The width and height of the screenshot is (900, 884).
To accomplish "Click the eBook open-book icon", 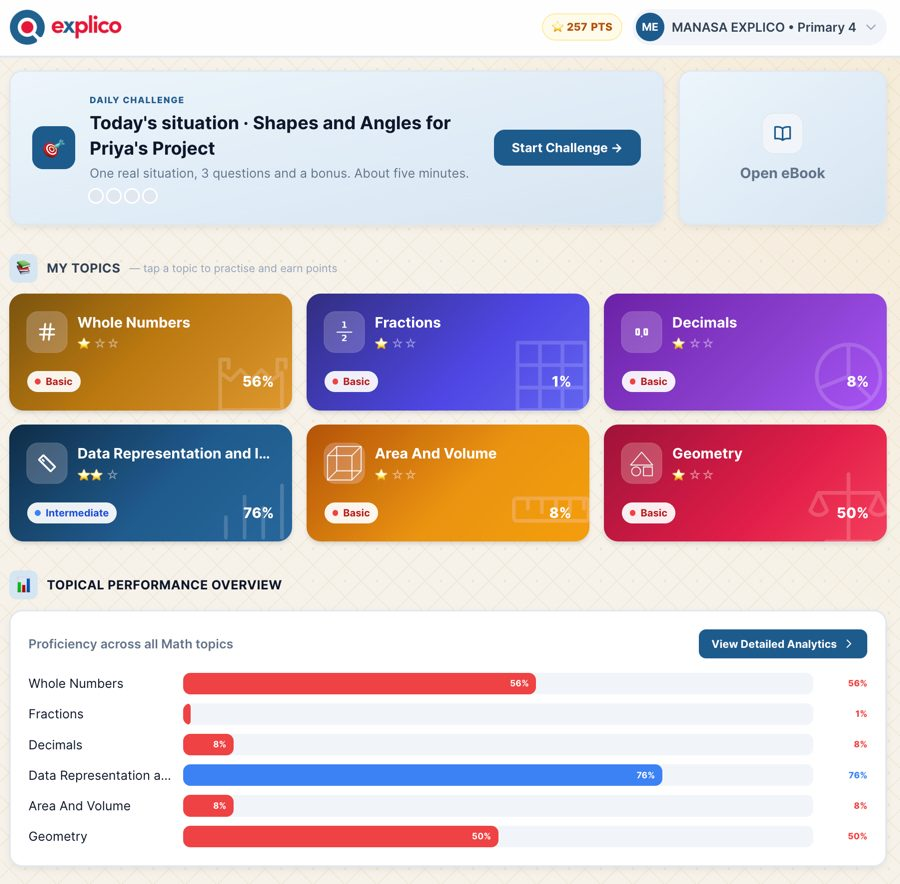I will click(x=782, y=133).
